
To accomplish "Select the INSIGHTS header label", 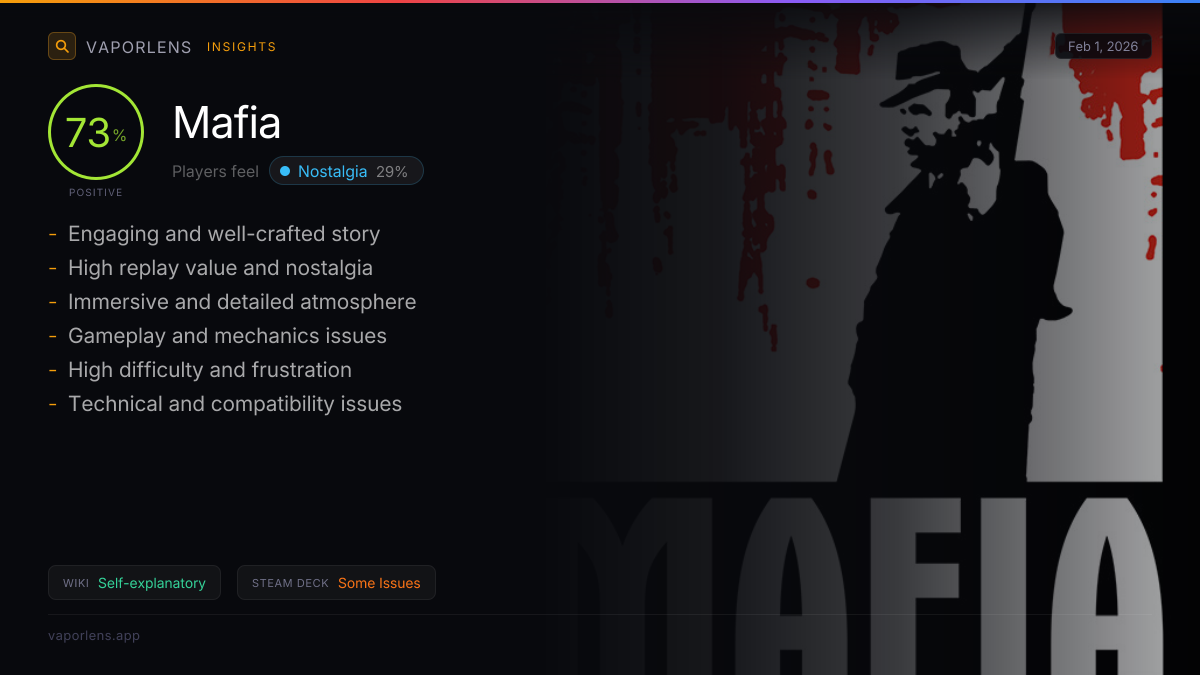I will (242, 47).
